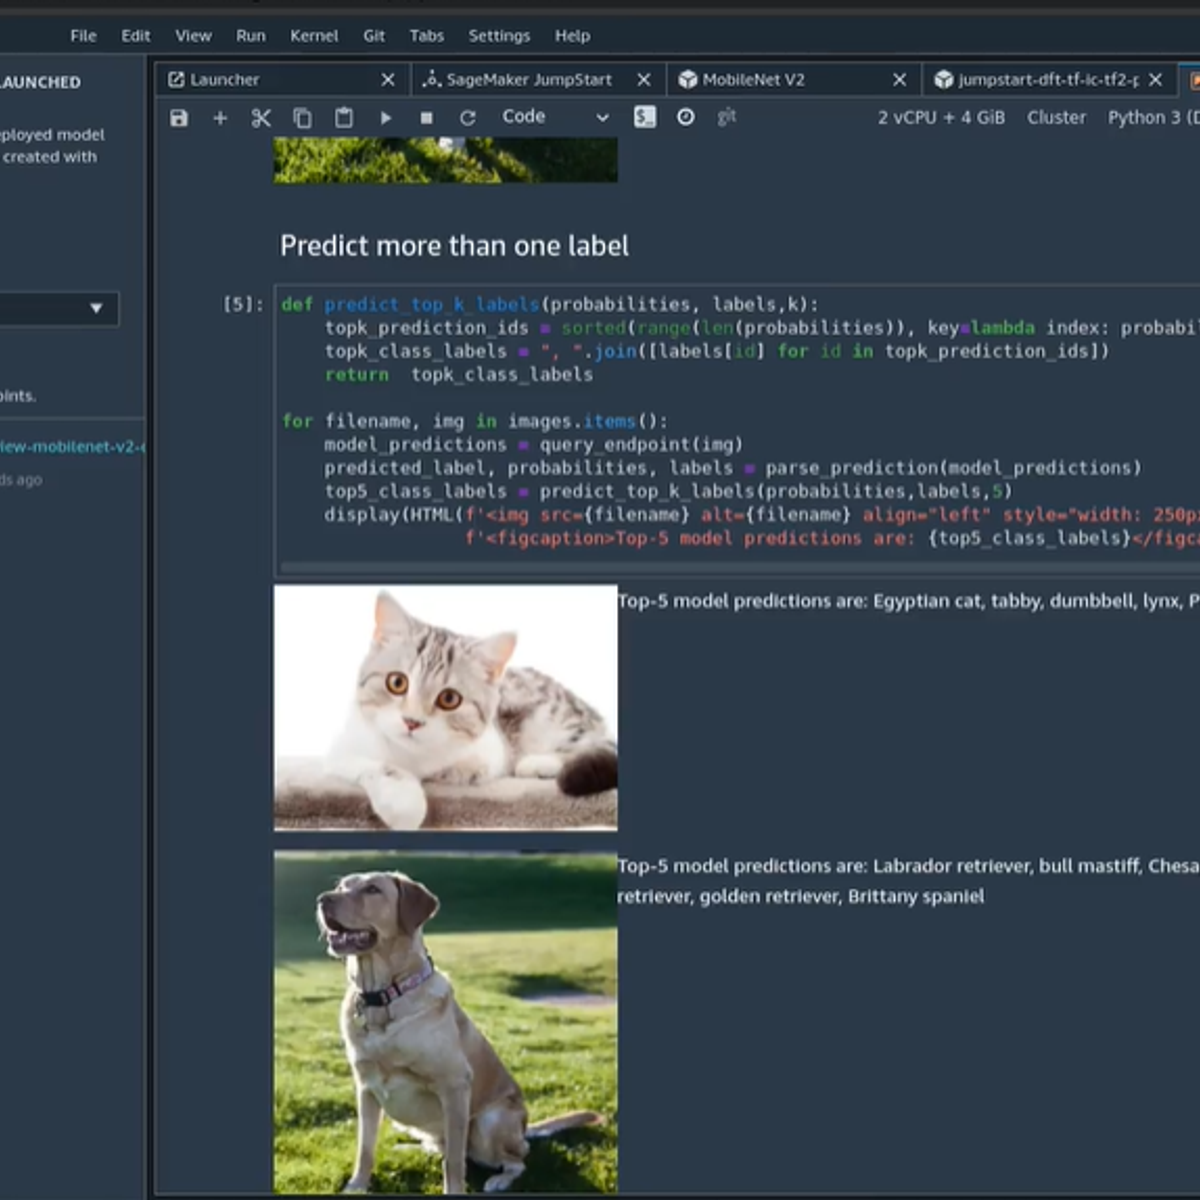Open the Edit menu

tap(135, 36)
